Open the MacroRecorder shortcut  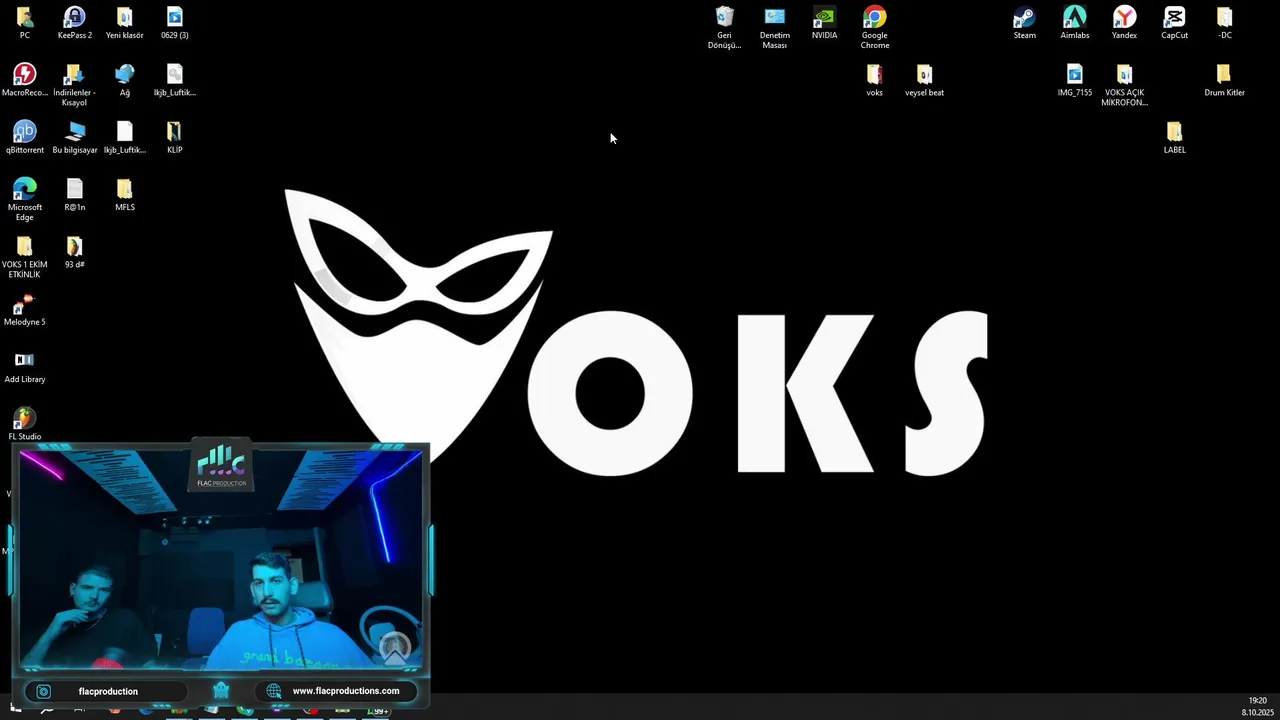pyautogui.click(x=25, y=80)
